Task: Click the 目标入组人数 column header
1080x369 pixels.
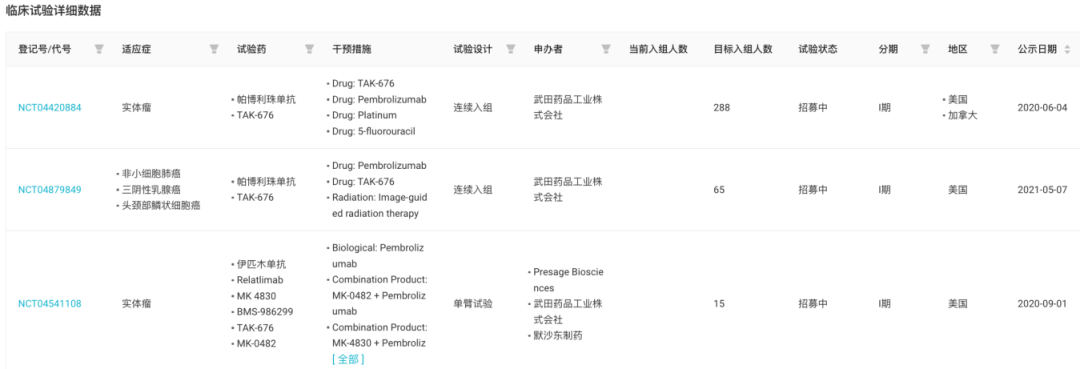Action: point(742,49)
